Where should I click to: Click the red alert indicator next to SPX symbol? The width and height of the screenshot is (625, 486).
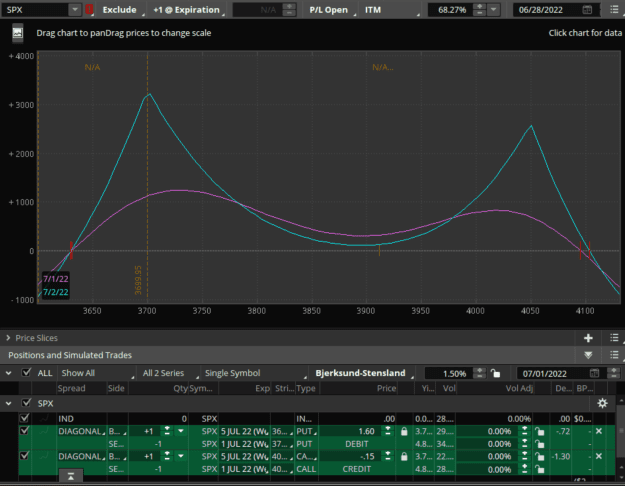(89, 10)
